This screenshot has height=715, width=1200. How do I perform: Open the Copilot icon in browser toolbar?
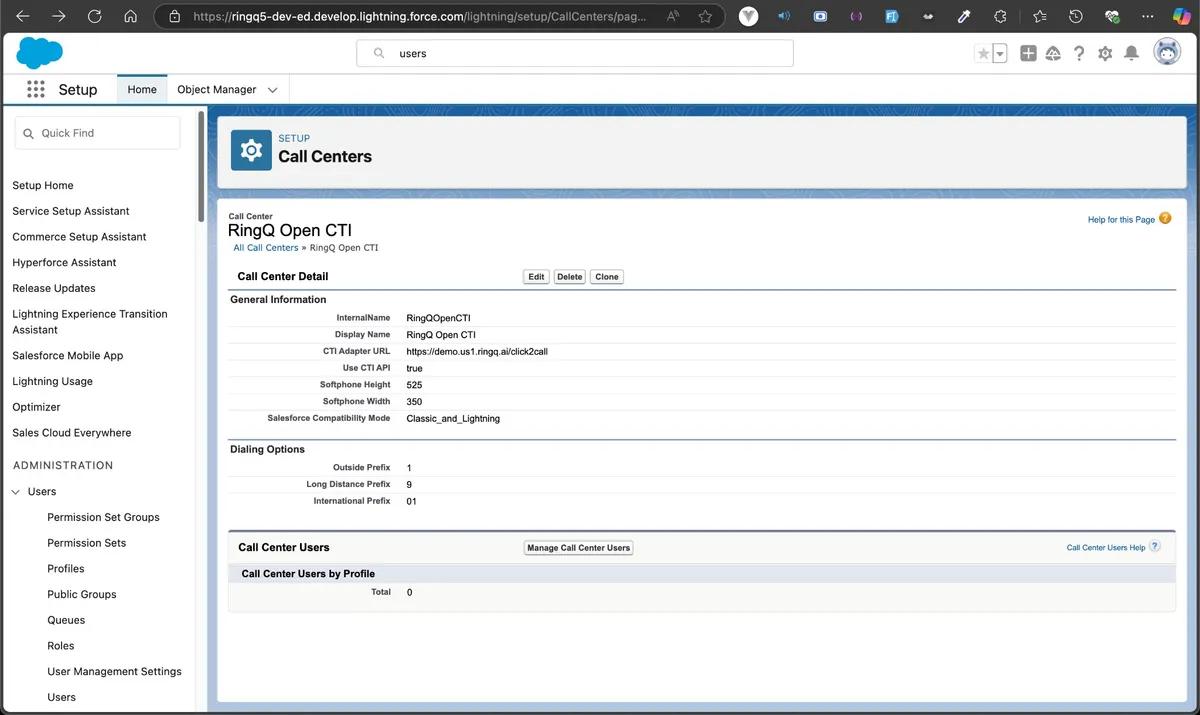(x=1181, y=16)
